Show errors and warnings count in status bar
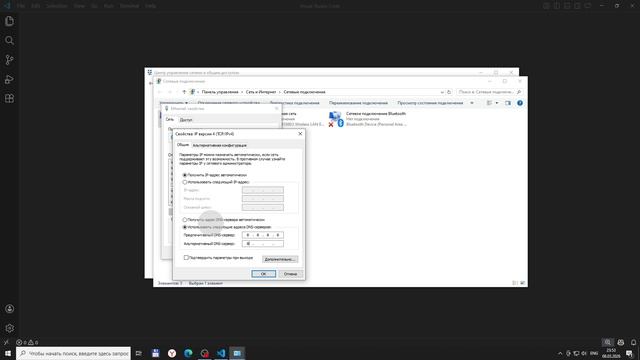640x360 pixels. point(27,342)
